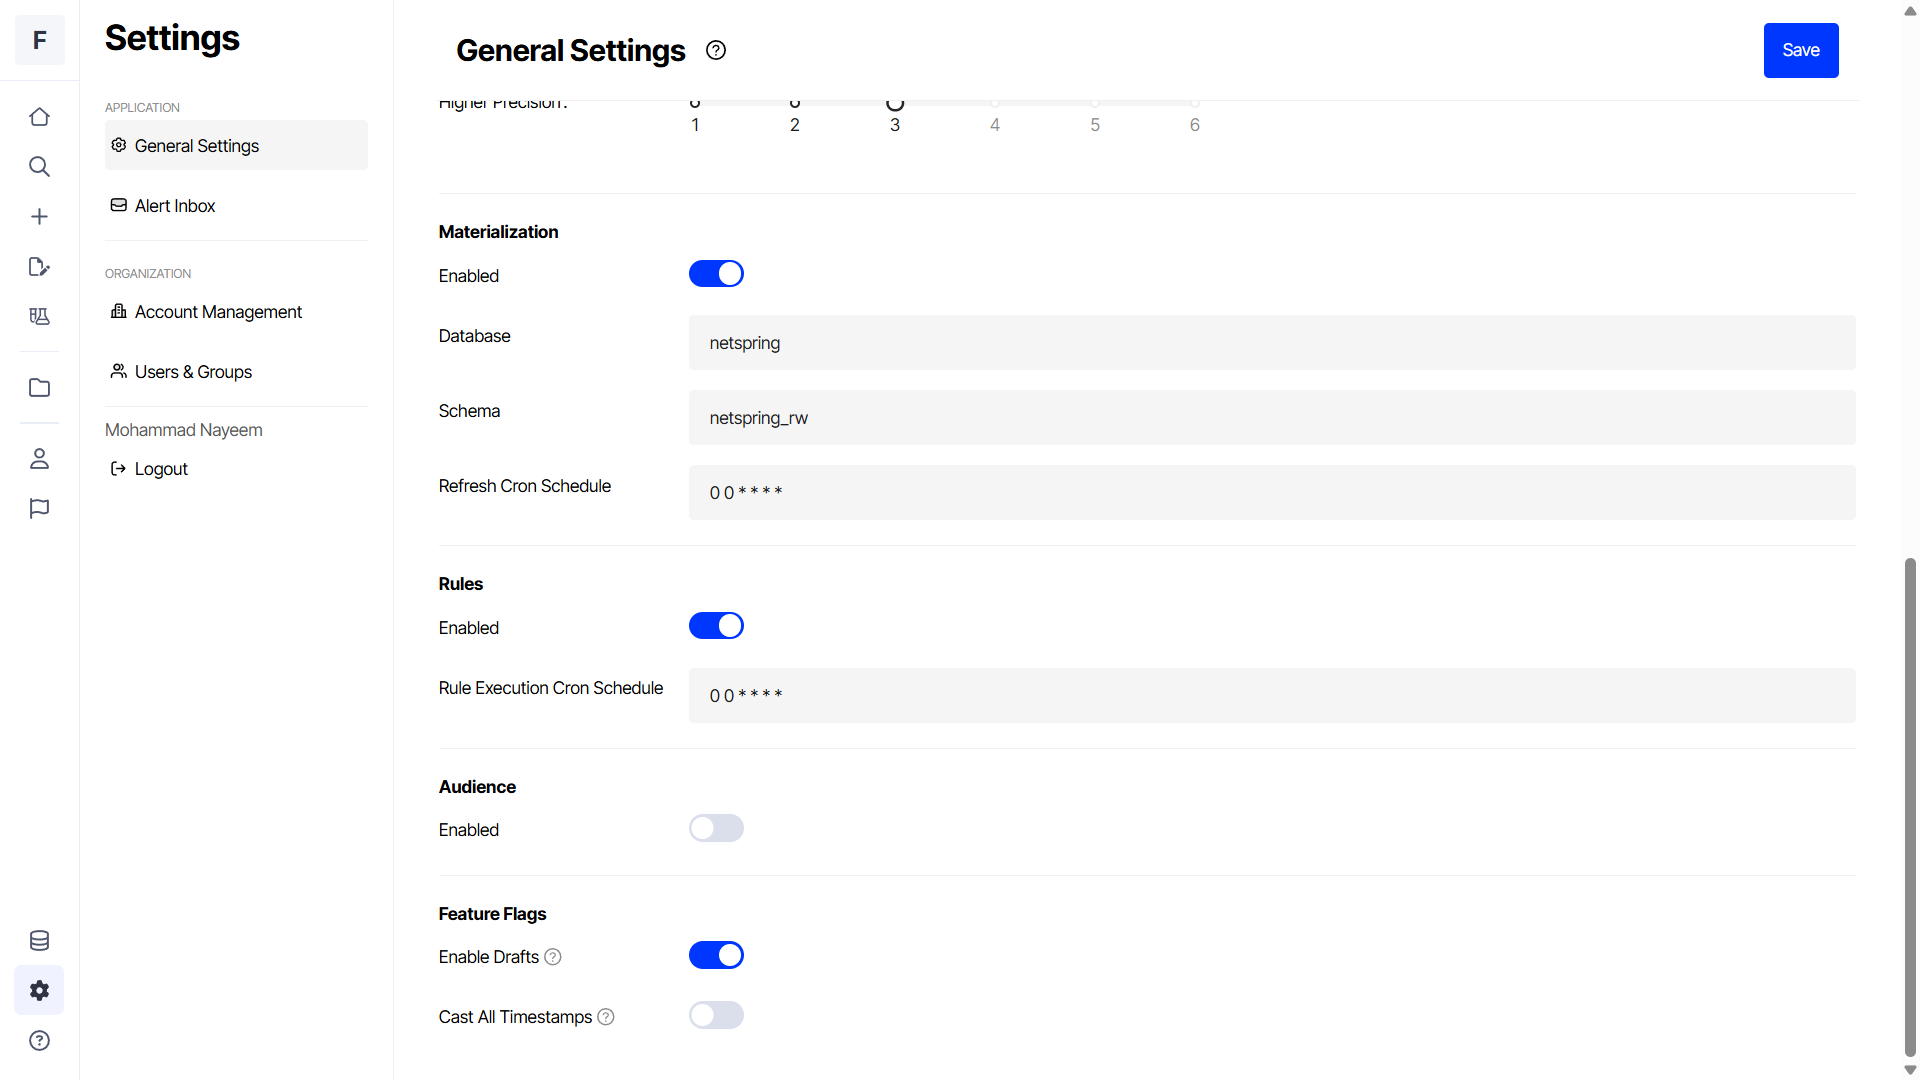Click the Mohammad Nayeem user name
This screenshot has width=1920, height=1080.
[184, 430]
